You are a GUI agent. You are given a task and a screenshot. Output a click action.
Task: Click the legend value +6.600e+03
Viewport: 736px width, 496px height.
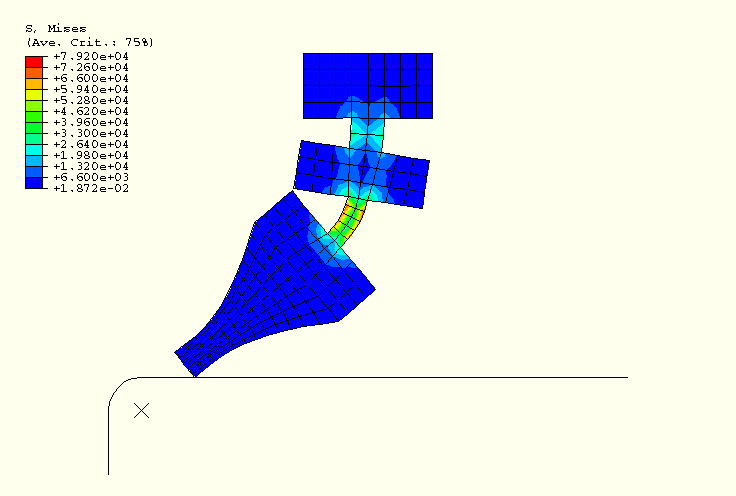[x=91, y=177]
